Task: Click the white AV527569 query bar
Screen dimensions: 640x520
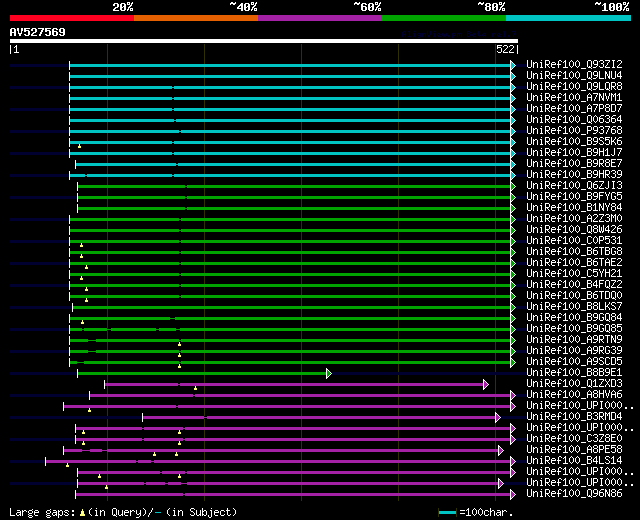Action: [264, 41]
